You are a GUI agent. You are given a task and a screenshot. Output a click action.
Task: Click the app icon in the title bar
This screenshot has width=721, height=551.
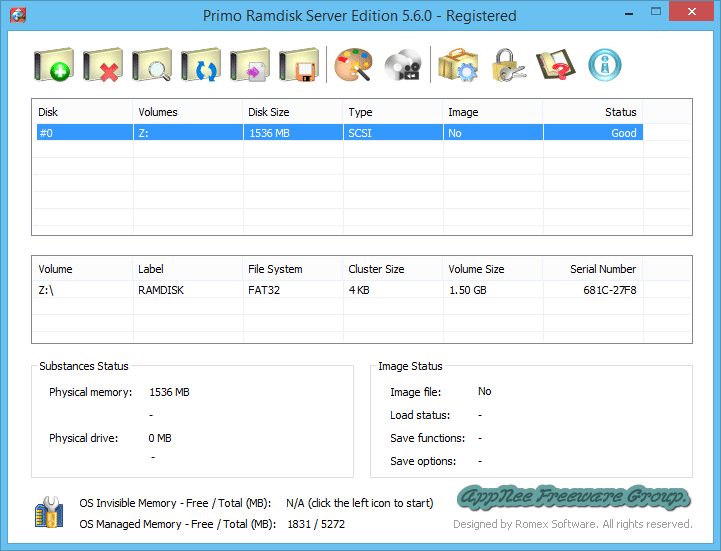click(x=18, y=15)
